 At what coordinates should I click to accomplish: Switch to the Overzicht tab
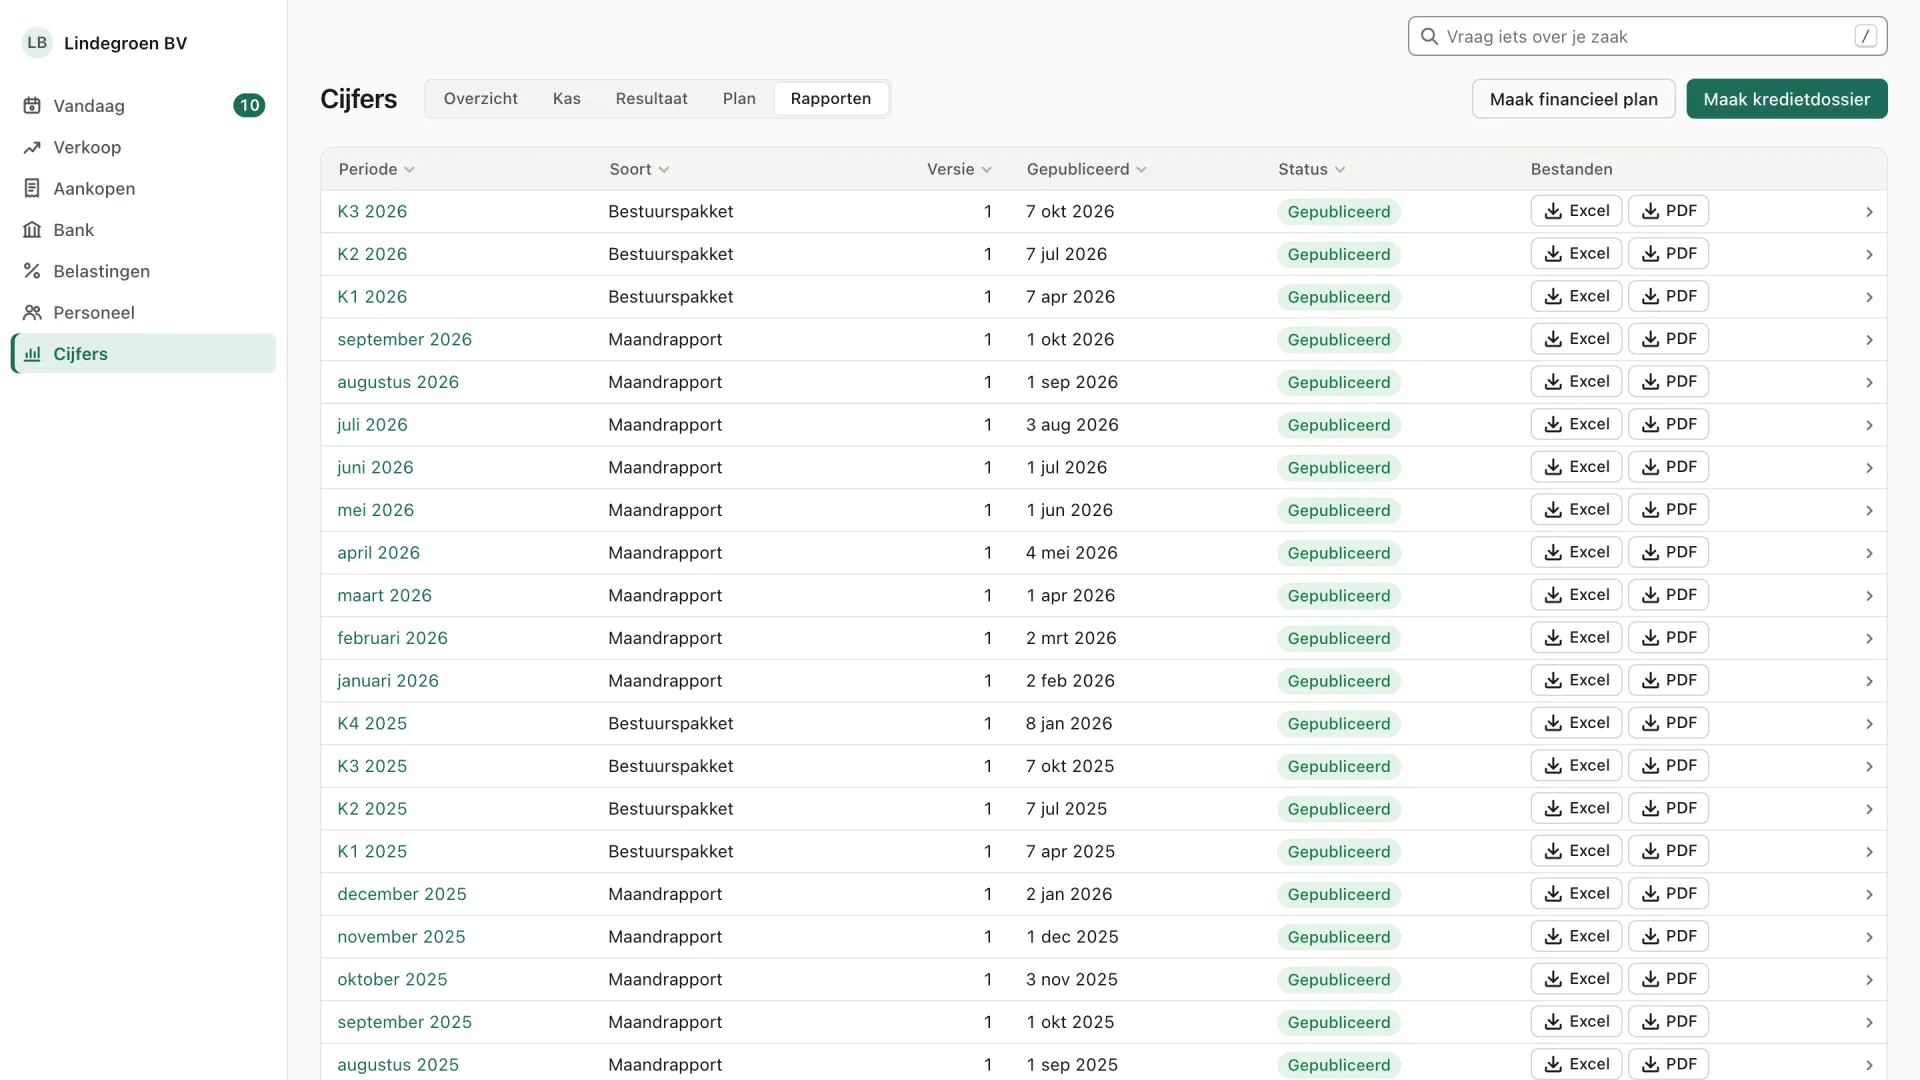click(x=481, y=99)
